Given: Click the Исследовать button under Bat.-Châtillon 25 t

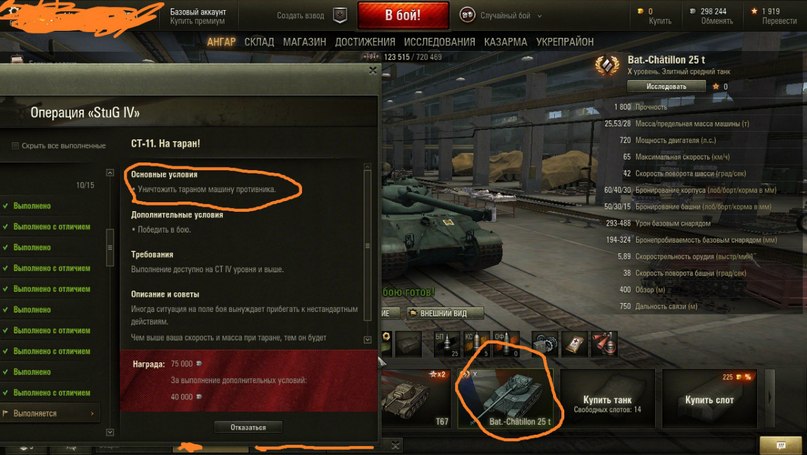Looking at the screenshot, I should (x=666, y=86).
